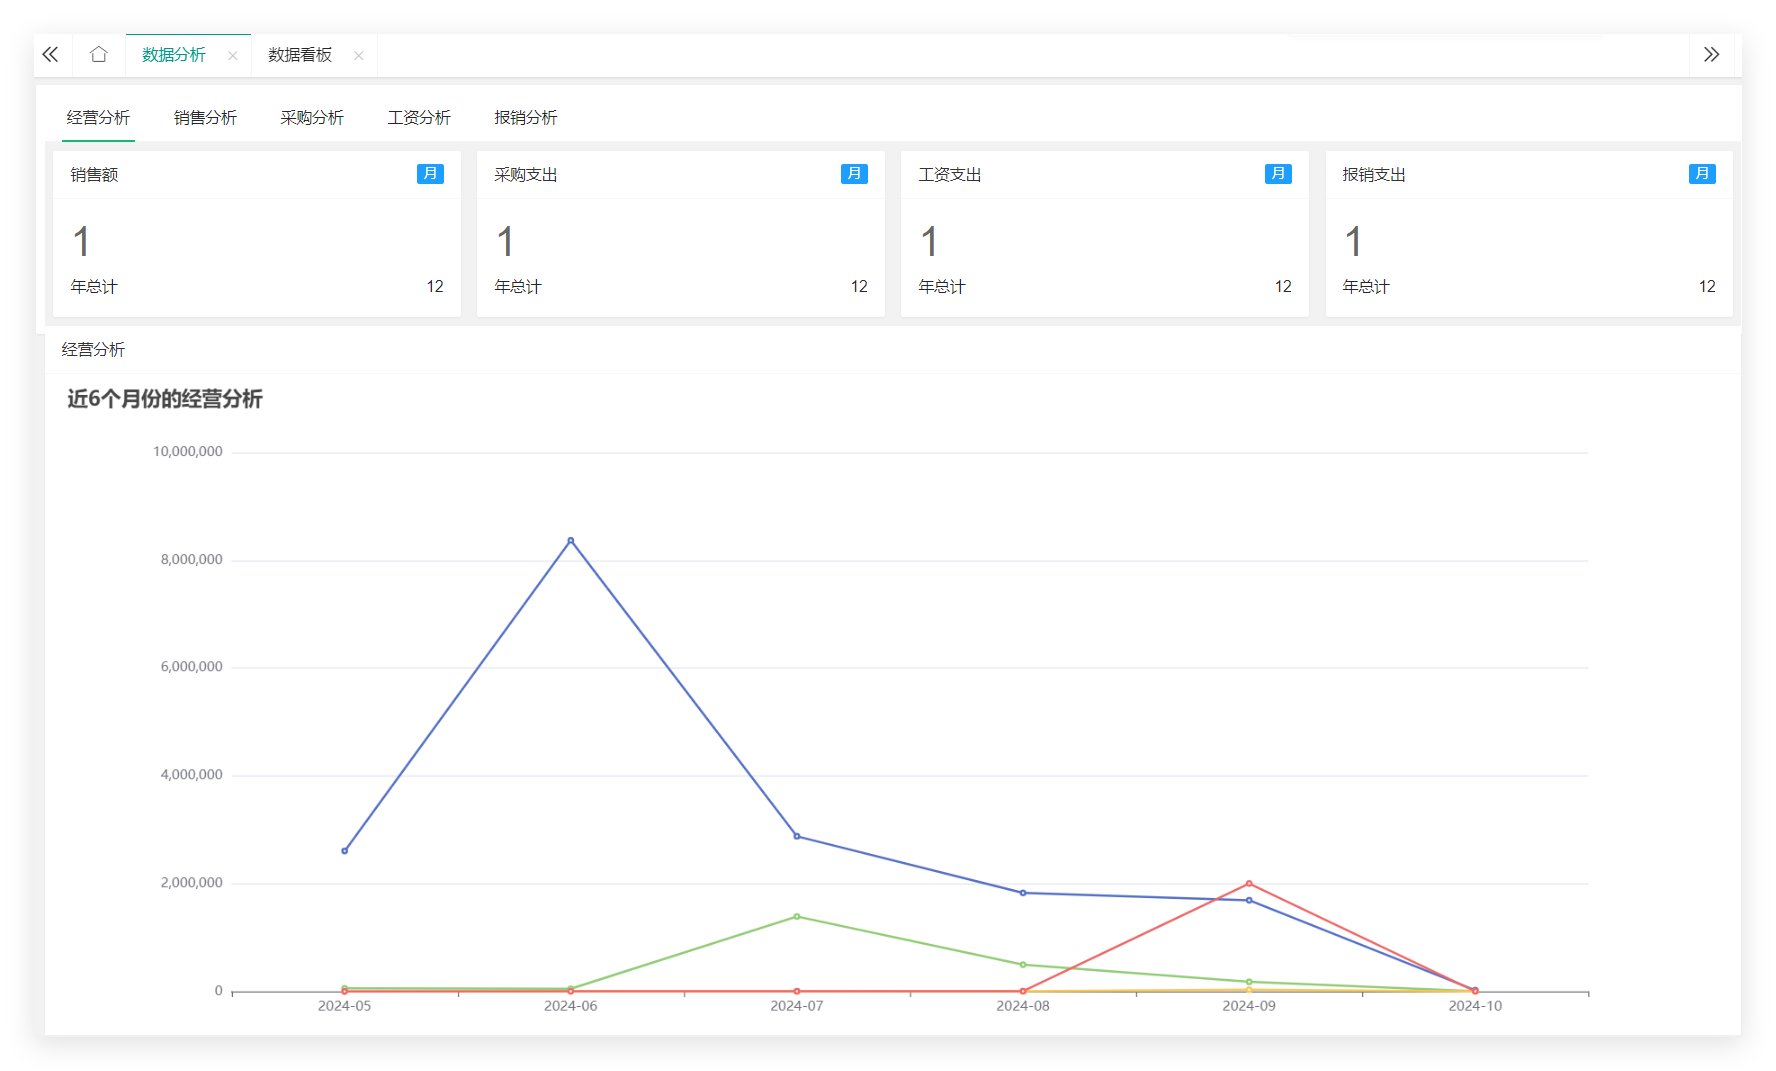Close the 数据看板 tab
The height and width of the screenshot is (1071, 1776).
[x=359, y=56]
